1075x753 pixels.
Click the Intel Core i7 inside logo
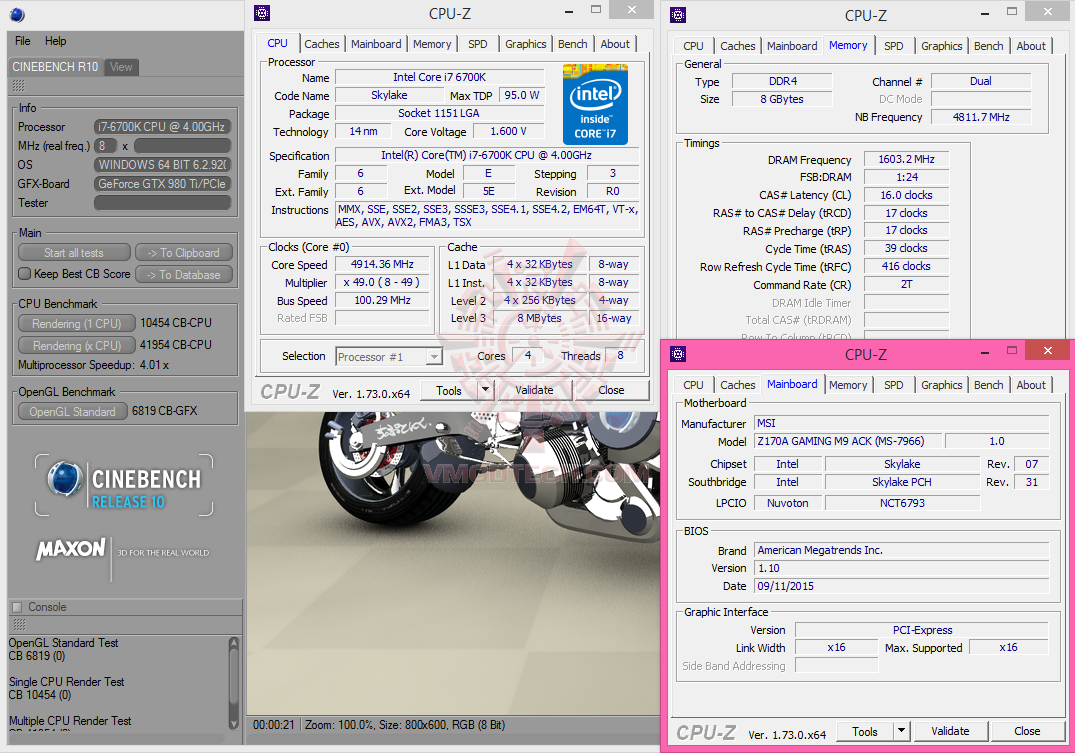tap(595, 104)
